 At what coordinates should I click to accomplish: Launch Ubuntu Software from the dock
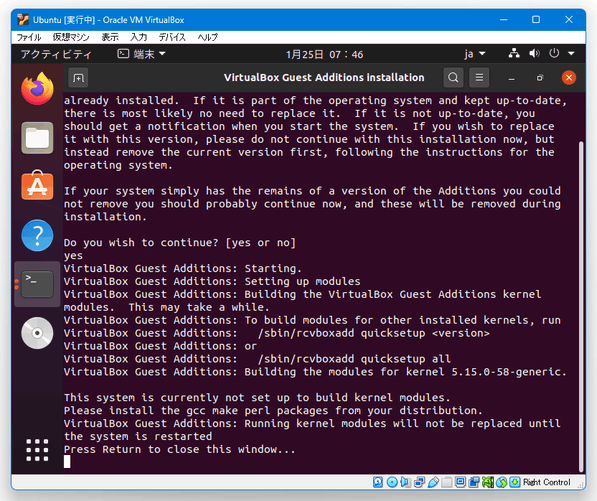(x=37, y=186)
